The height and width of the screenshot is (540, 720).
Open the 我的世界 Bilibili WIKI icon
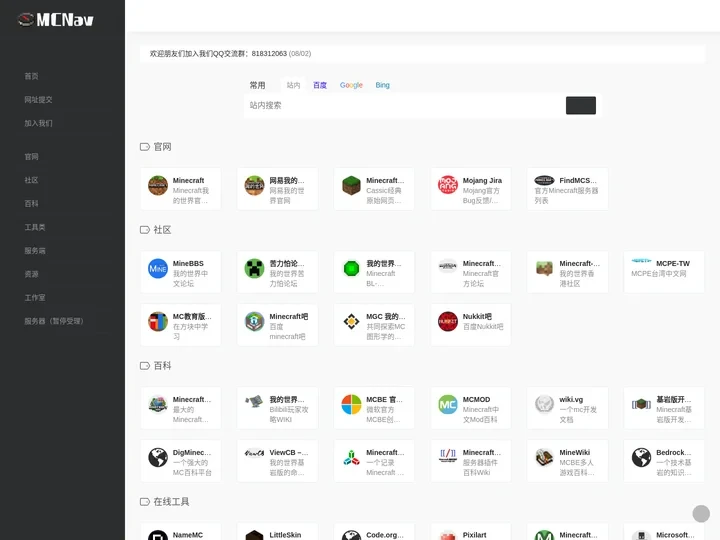[x=254, y=400]
